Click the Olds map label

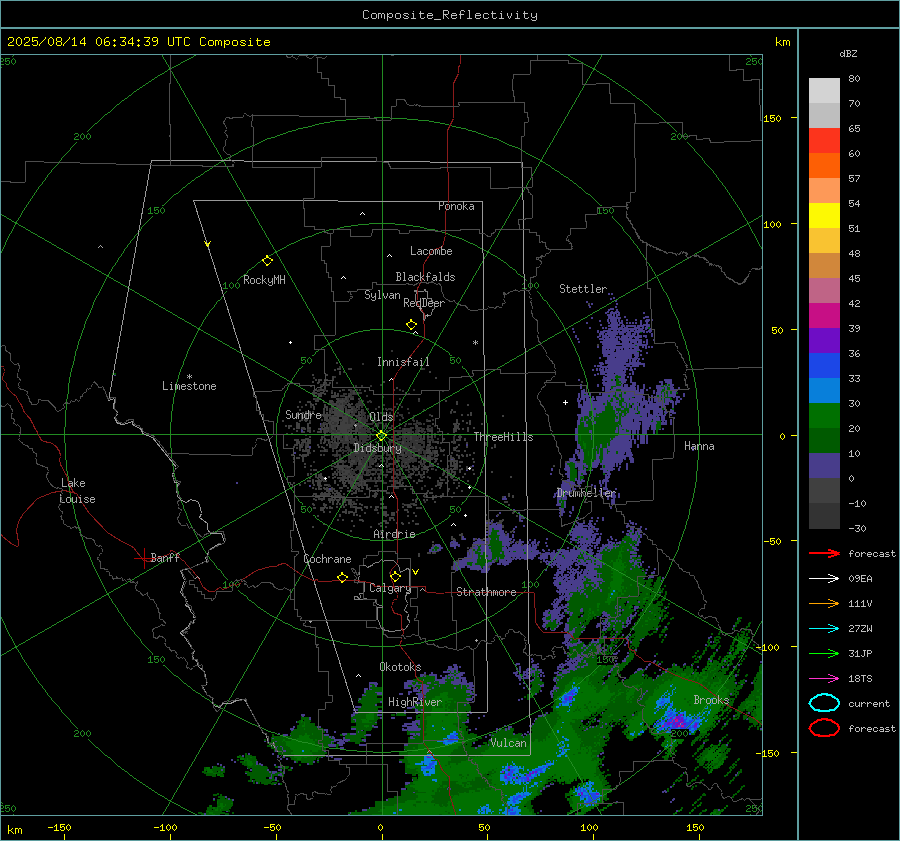tap(381, 416)
